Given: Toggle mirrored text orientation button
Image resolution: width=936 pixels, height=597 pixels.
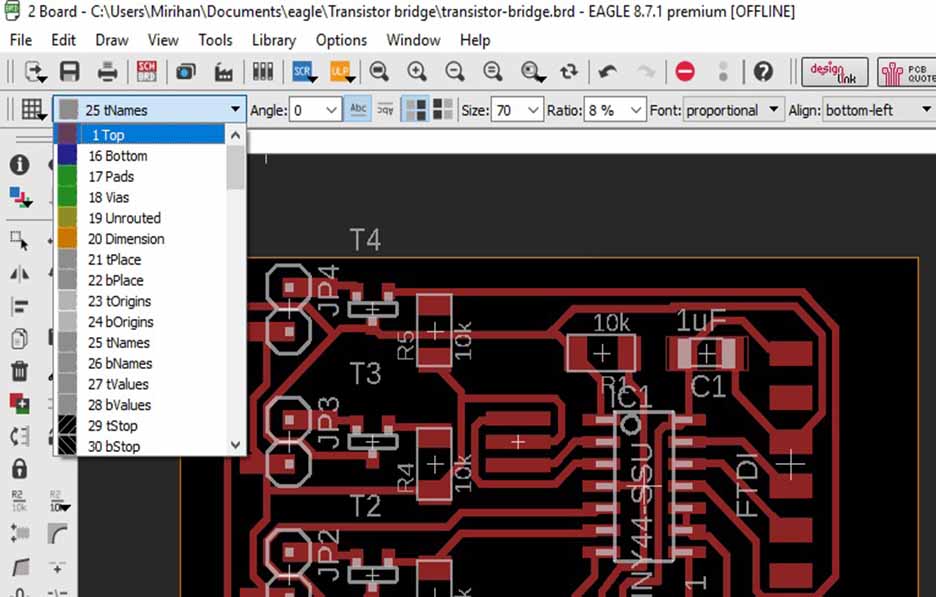Looking at the screenshot, I should [x=385, y=110].
